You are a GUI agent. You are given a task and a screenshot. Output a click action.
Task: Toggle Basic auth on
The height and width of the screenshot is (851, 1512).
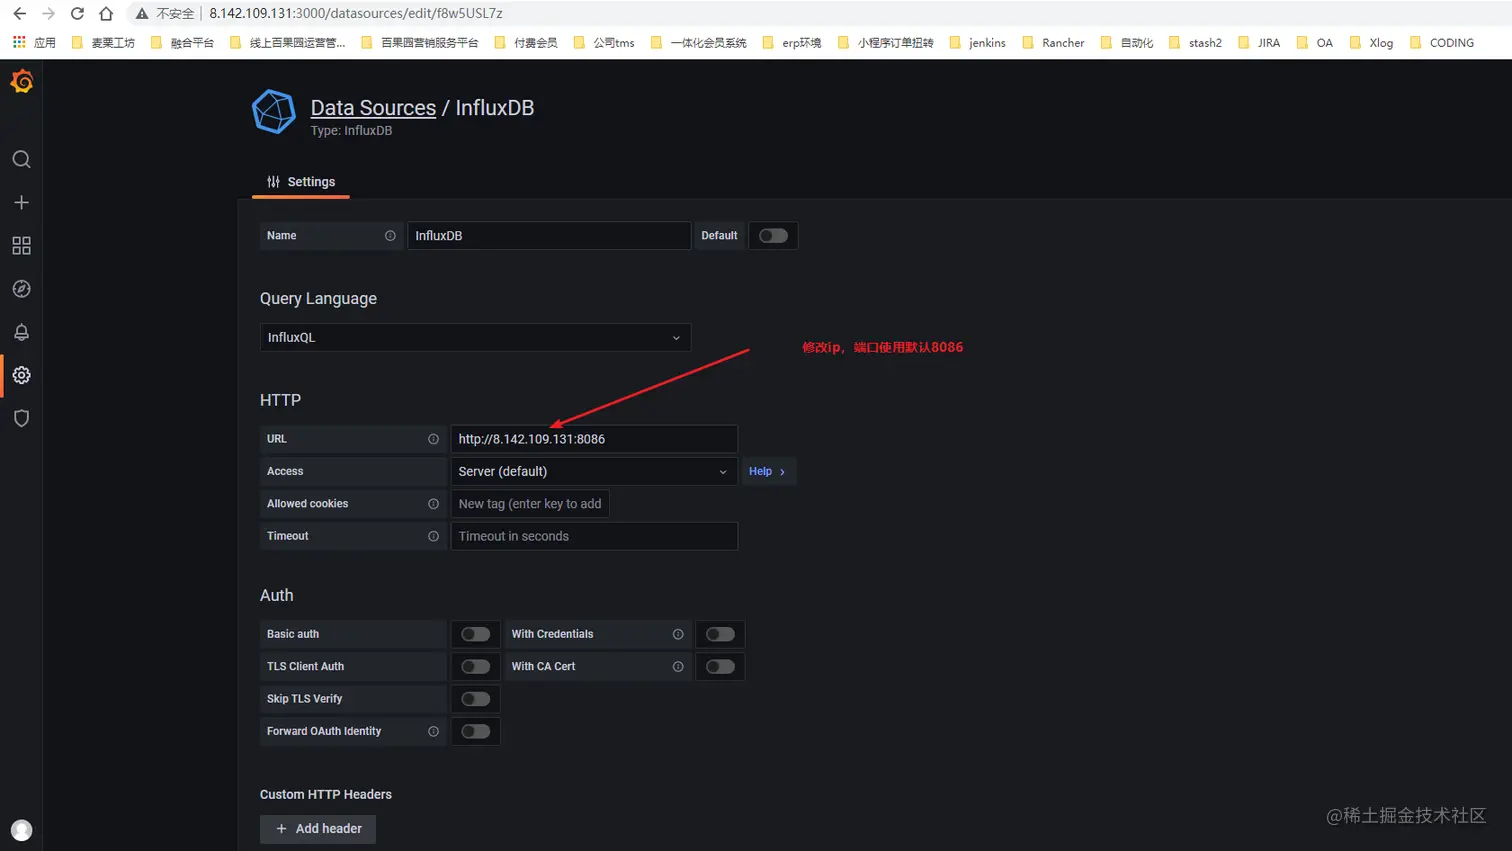[475, 633]
